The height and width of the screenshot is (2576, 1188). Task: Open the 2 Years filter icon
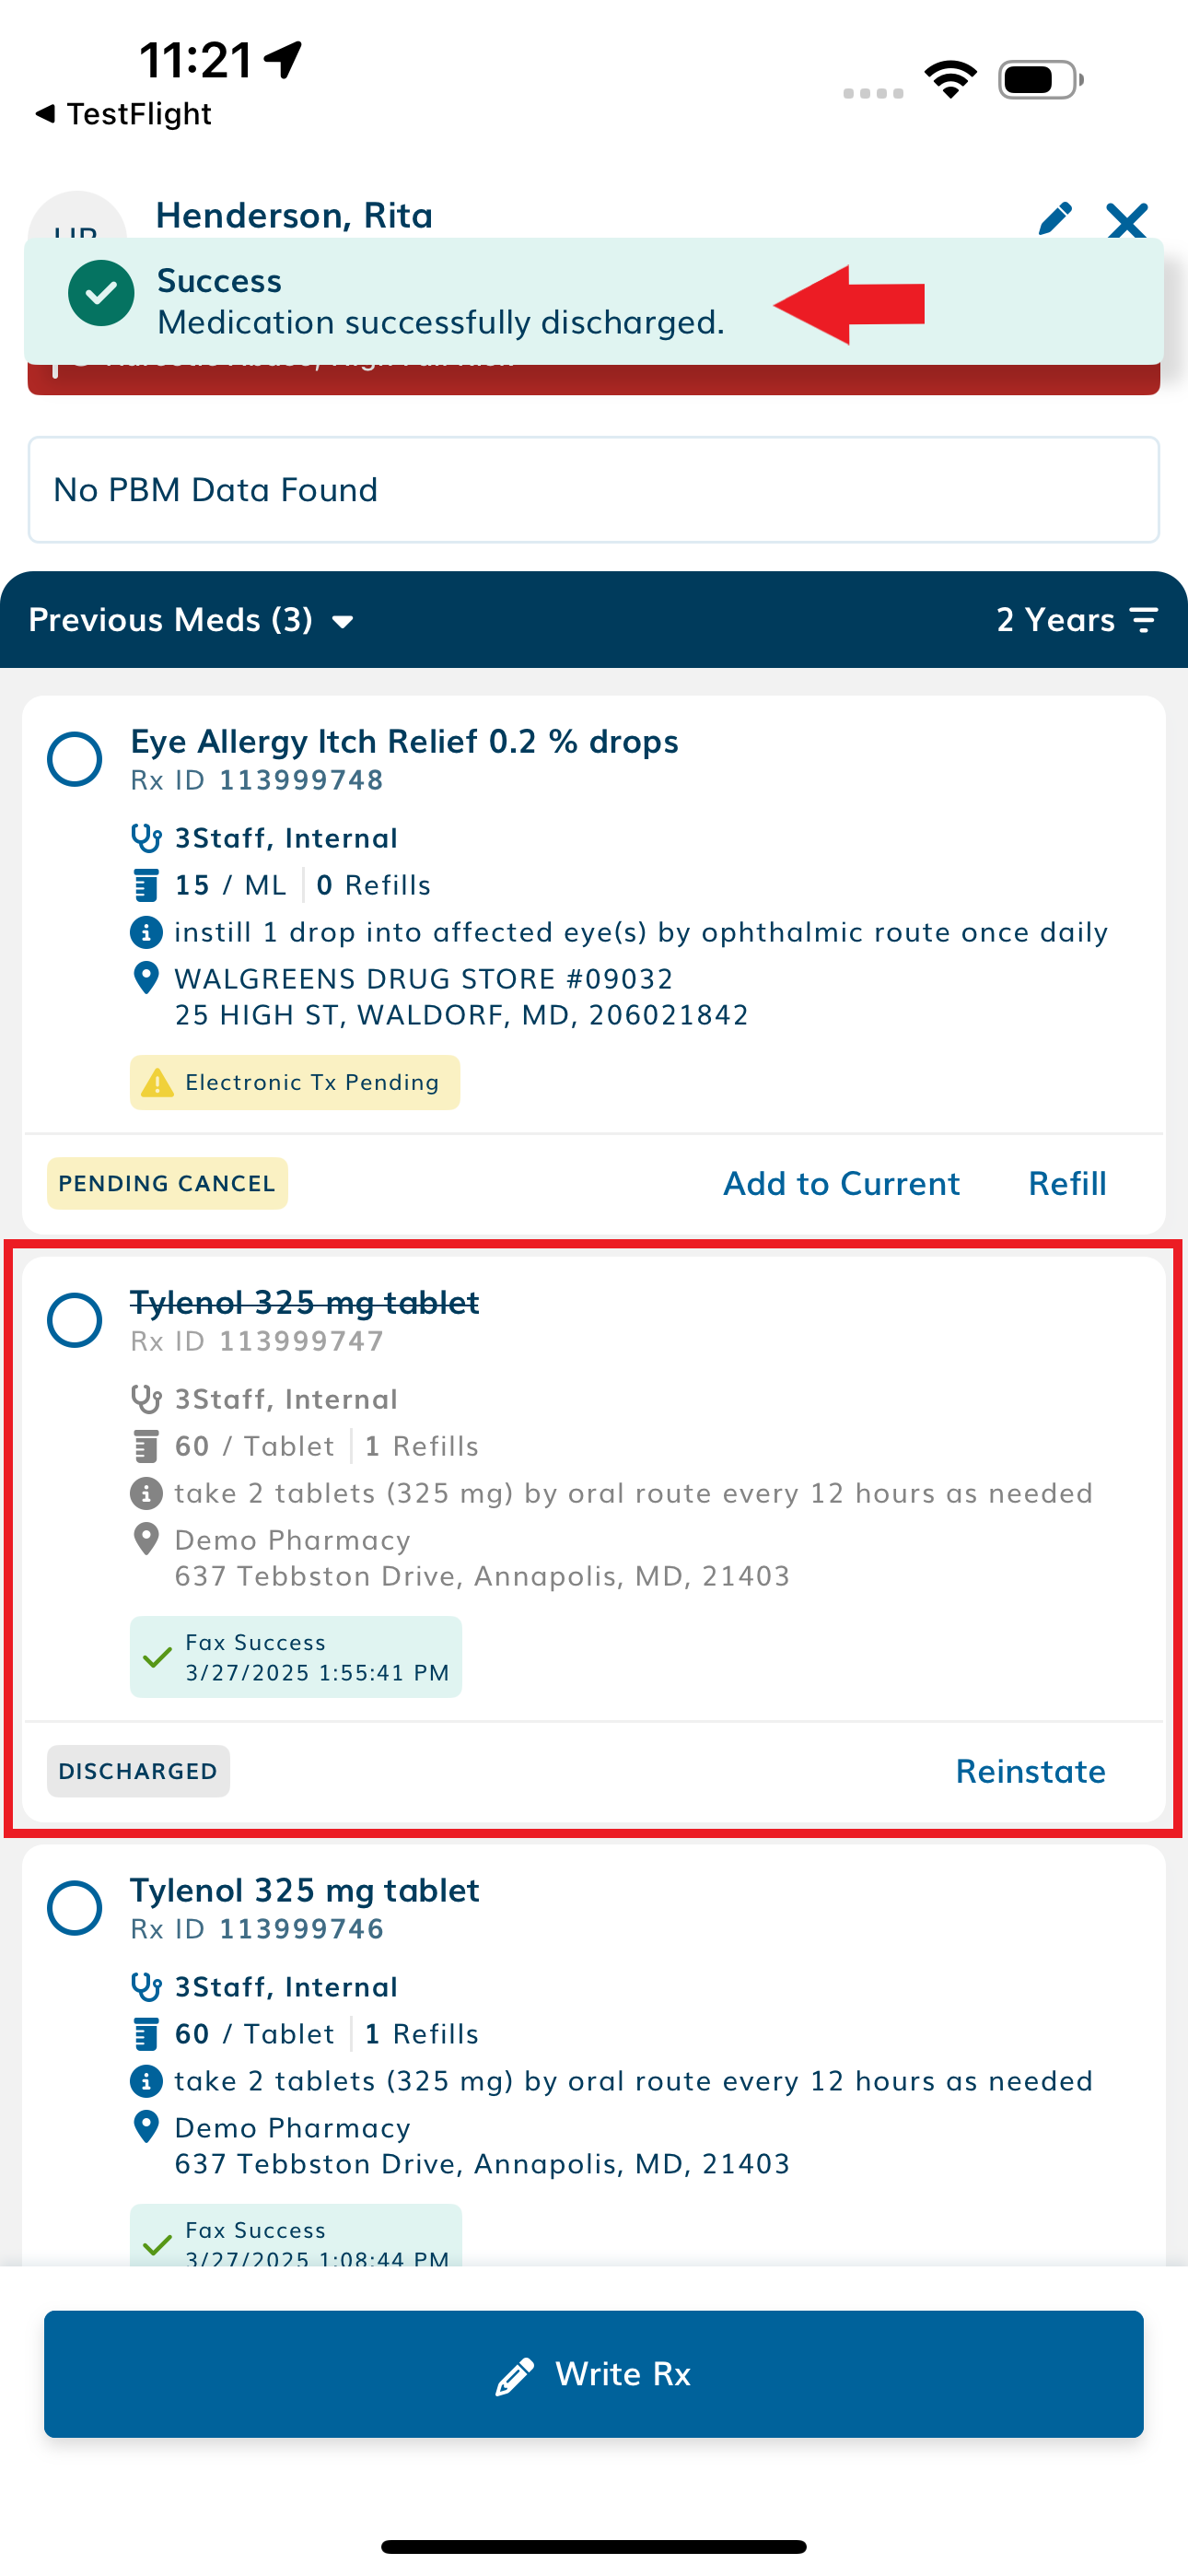pos(1144,620)
